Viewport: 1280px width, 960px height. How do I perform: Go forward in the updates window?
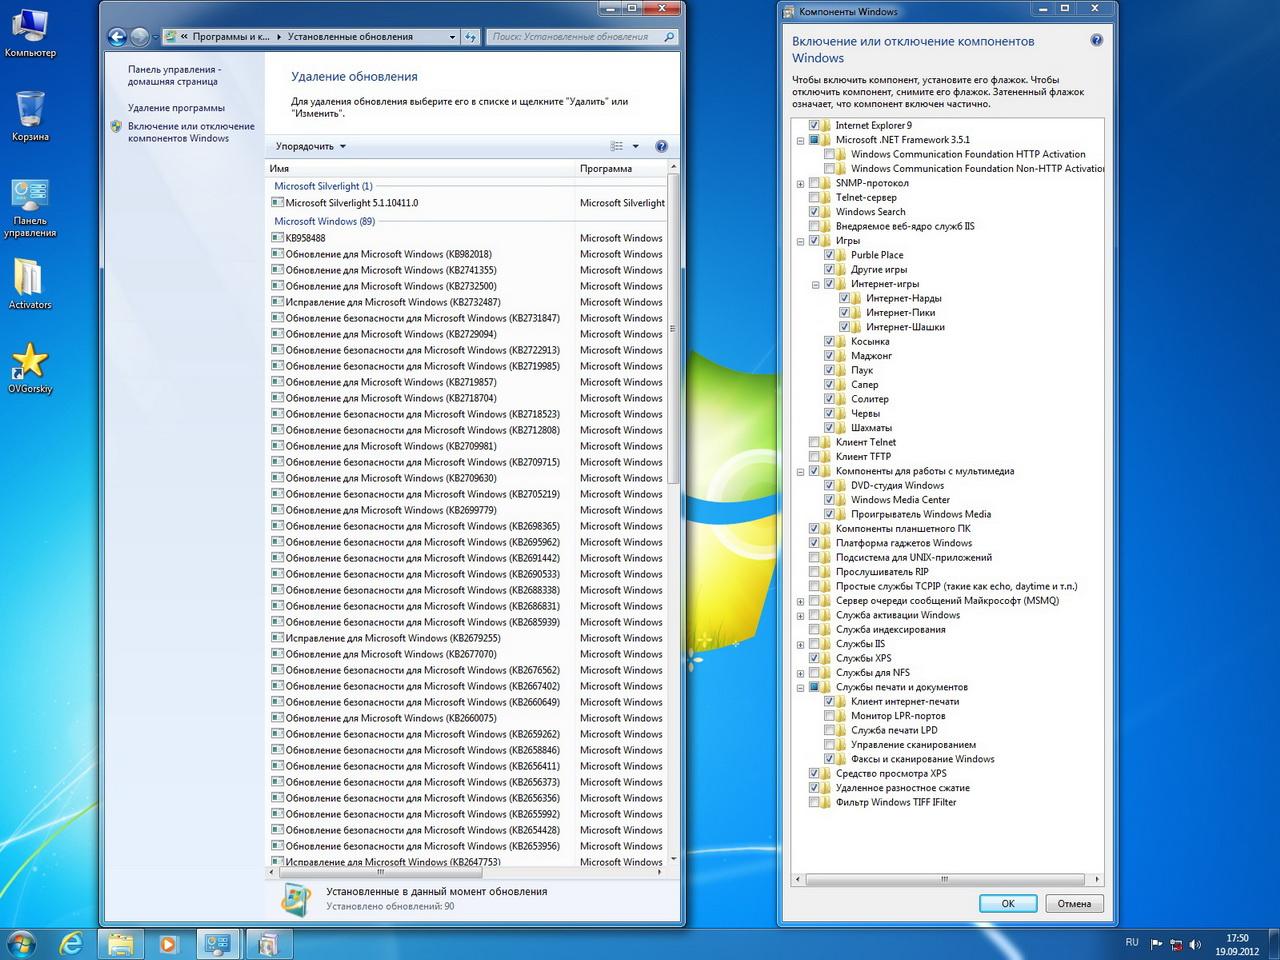[x=140, y=37]
